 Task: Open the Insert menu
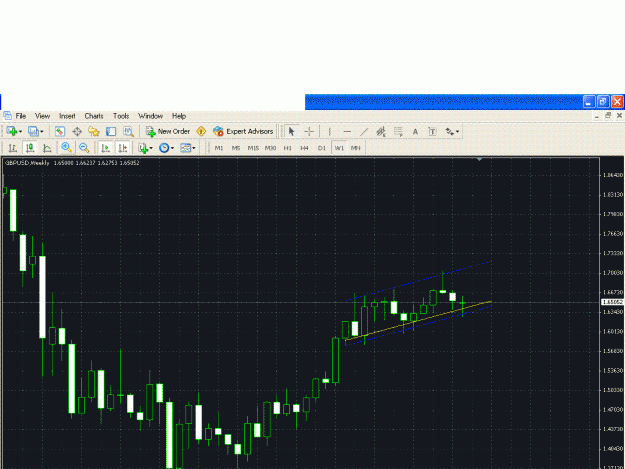click(67, 116)
